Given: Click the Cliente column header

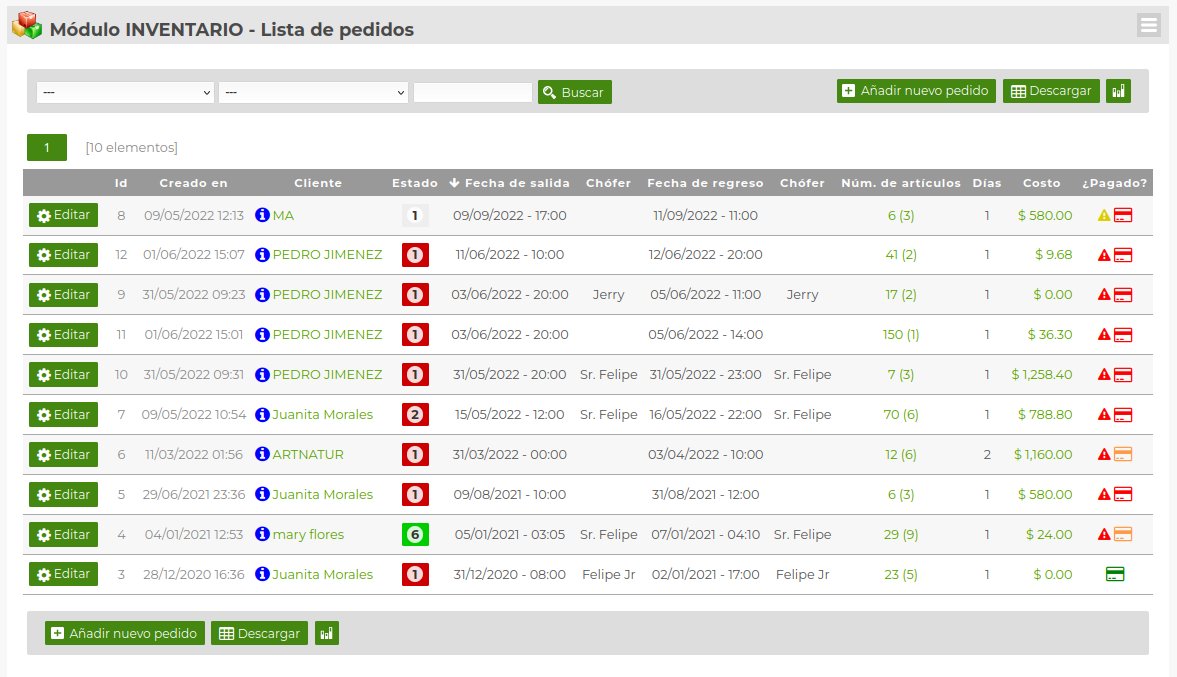Looking at the screenshot, I should 320,183.
